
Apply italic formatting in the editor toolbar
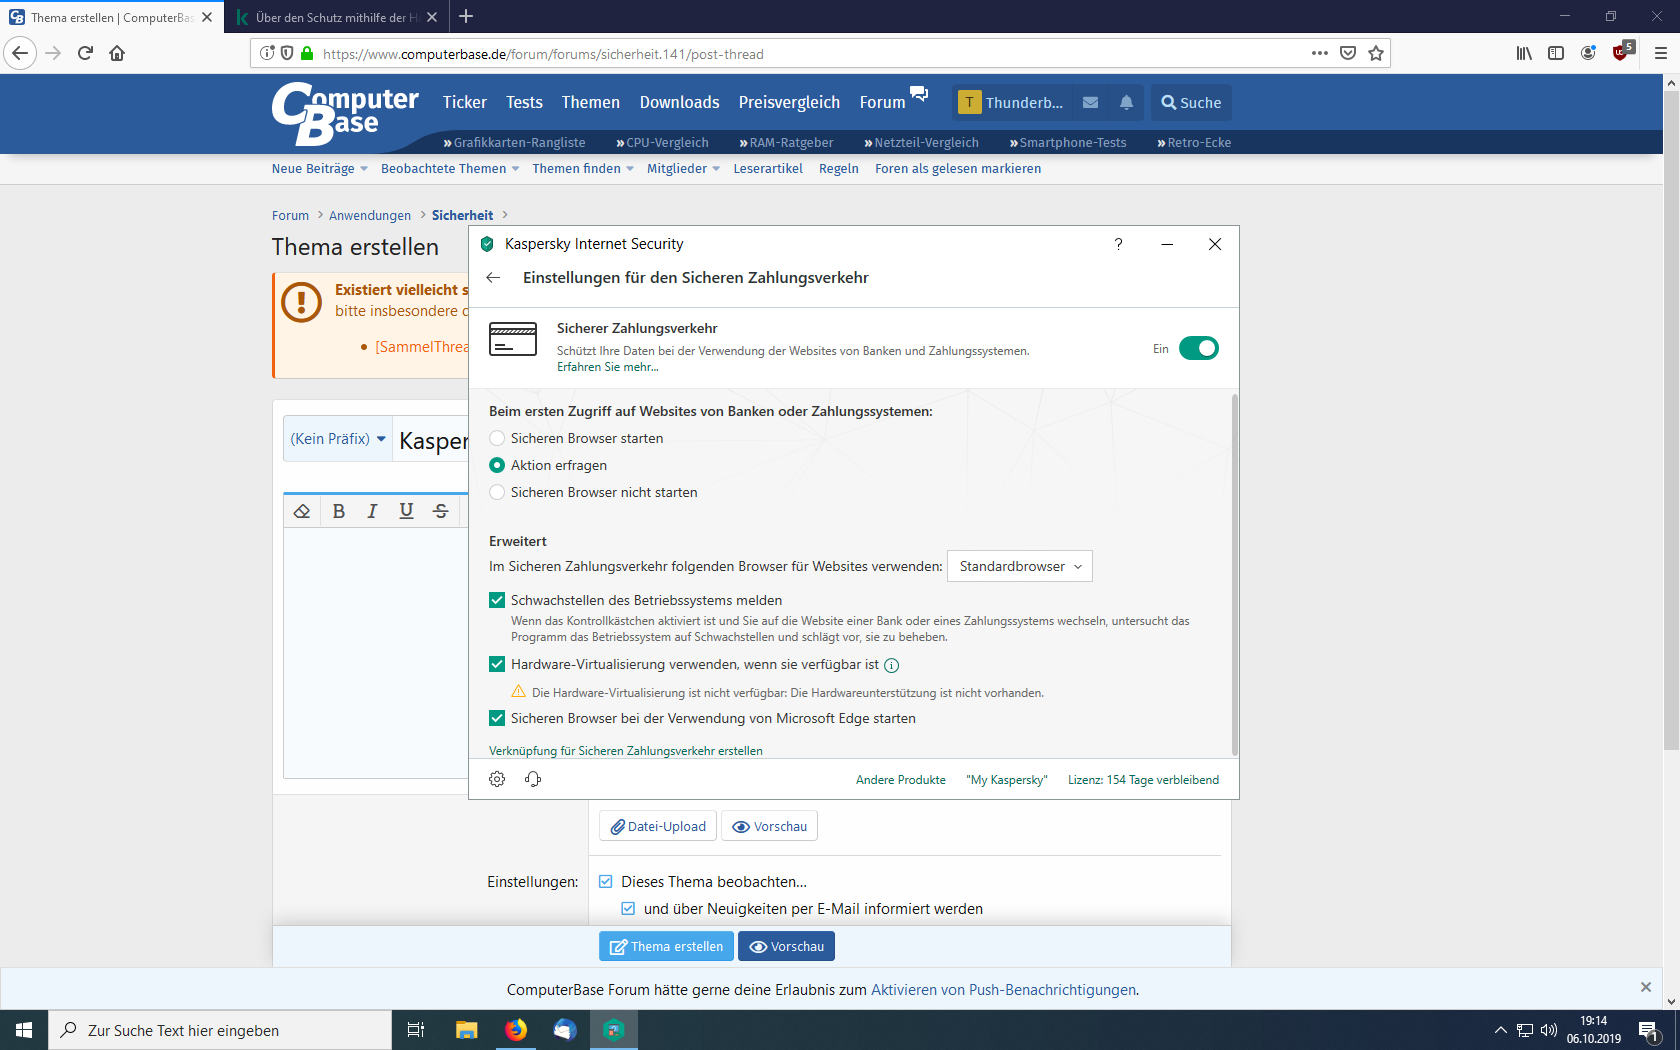(x=372, y=510)
